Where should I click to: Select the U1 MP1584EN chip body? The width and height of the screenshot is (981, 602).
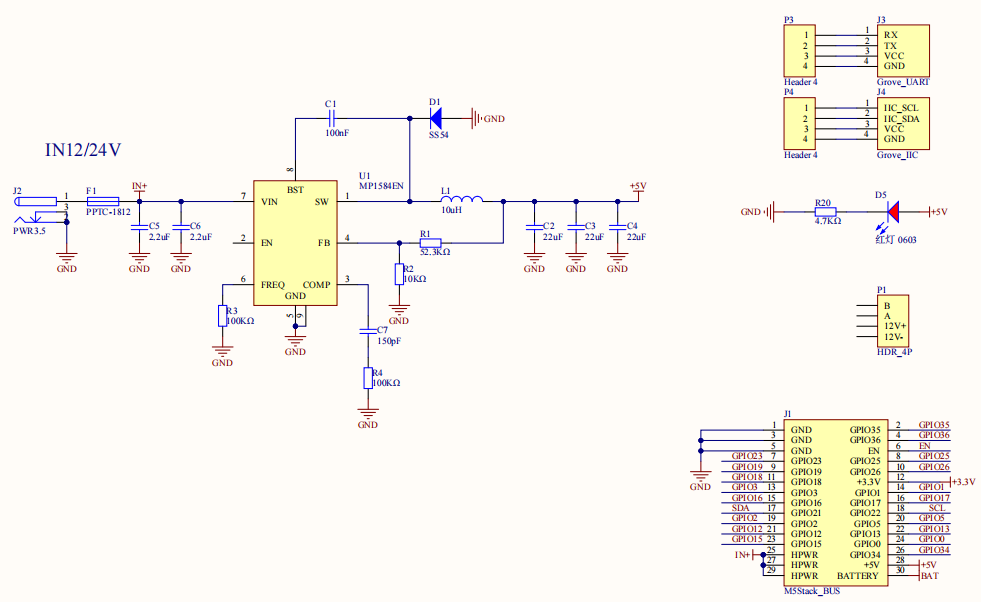tap(294, 240)
